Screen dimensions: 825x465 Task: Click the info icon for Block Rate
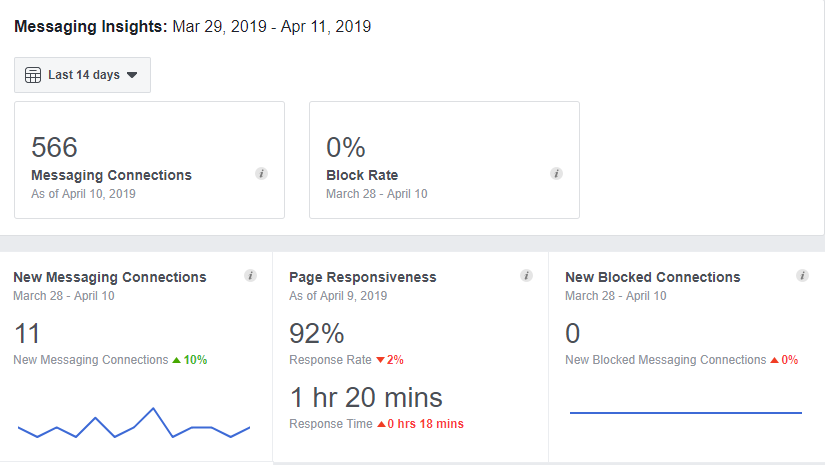[x=556, y=174]
